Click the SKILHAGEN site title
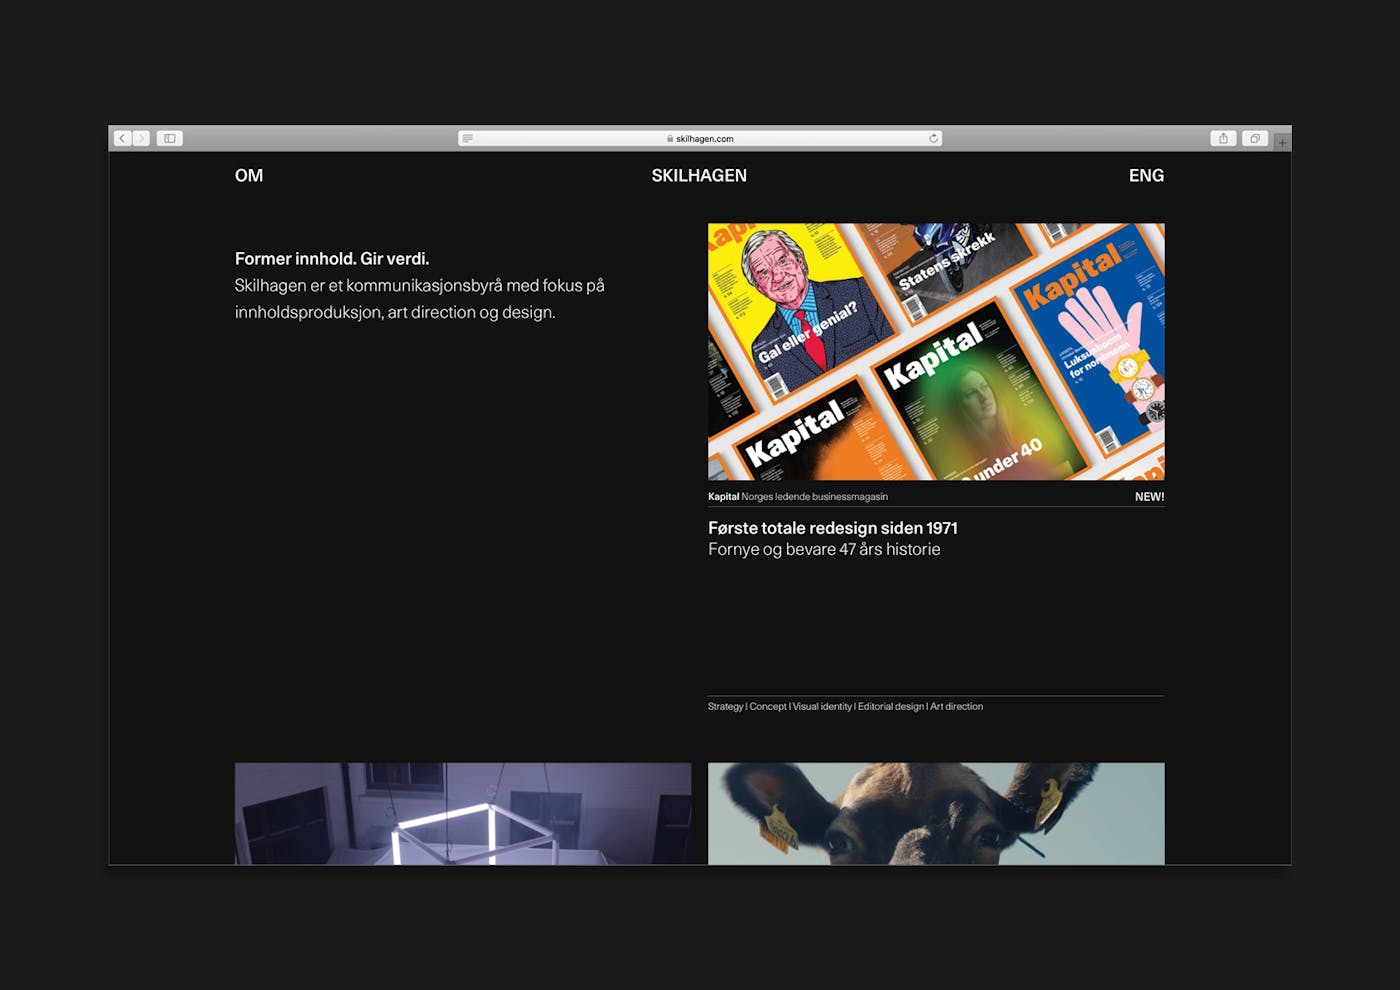This screenshot has width=1400, height=990. pyautogui.click(x=699, y=176)
